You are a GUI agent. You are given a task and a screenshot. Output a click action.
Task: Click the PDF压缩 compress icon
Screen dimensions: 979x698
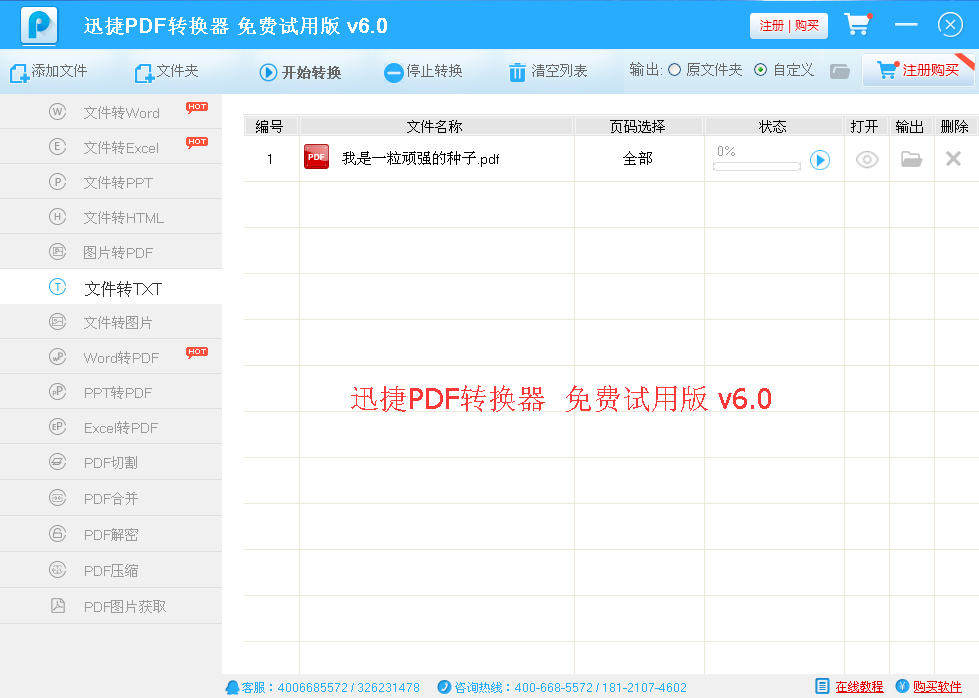[x=57, y=569]
